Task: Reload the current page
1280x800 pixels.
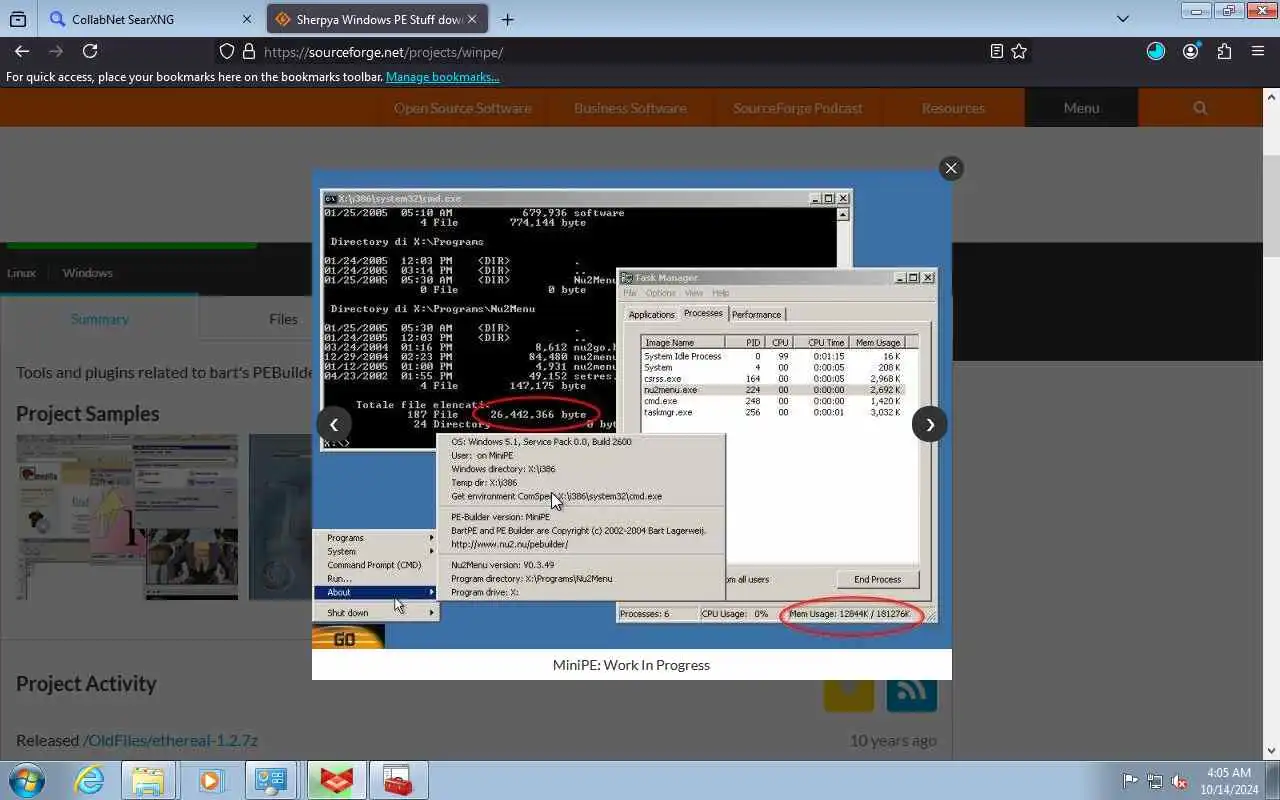Action: 90,51
